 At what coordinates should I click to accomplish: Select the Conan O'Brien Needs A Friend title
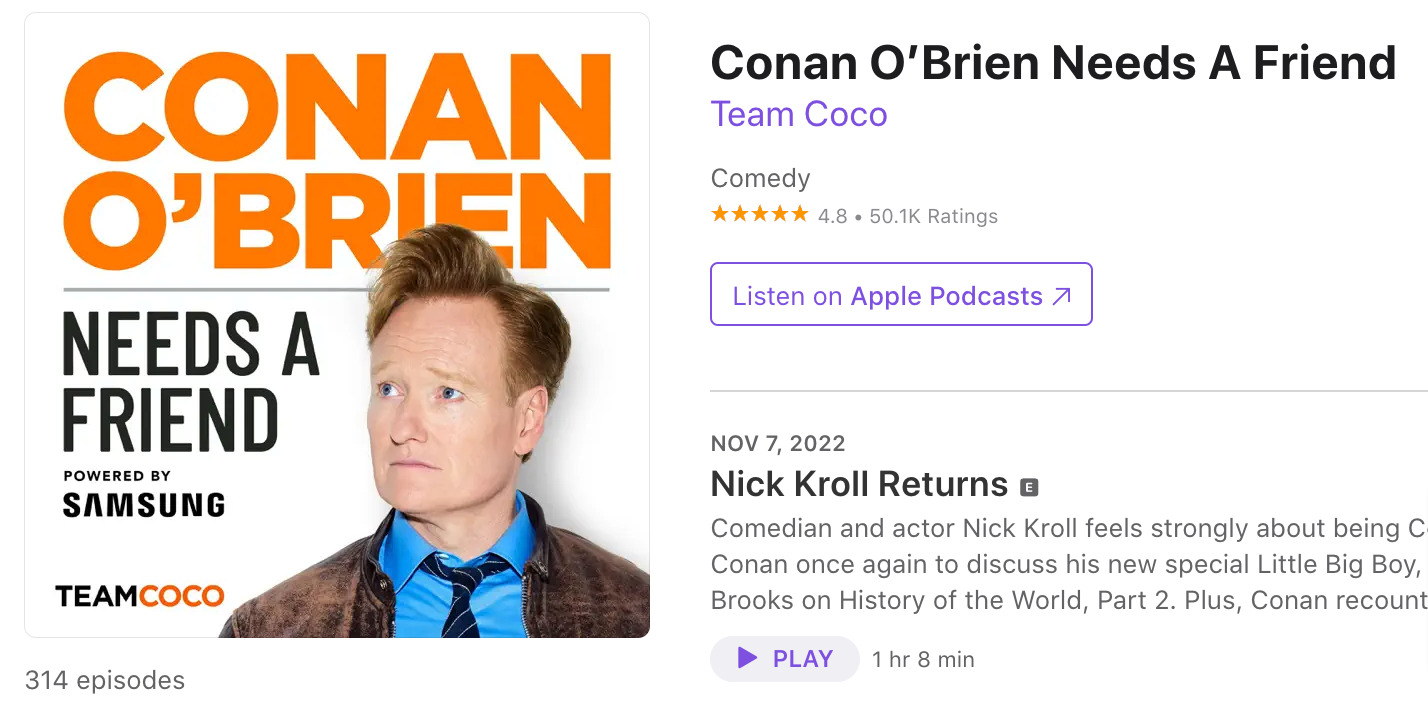[x=1053, y=62]
